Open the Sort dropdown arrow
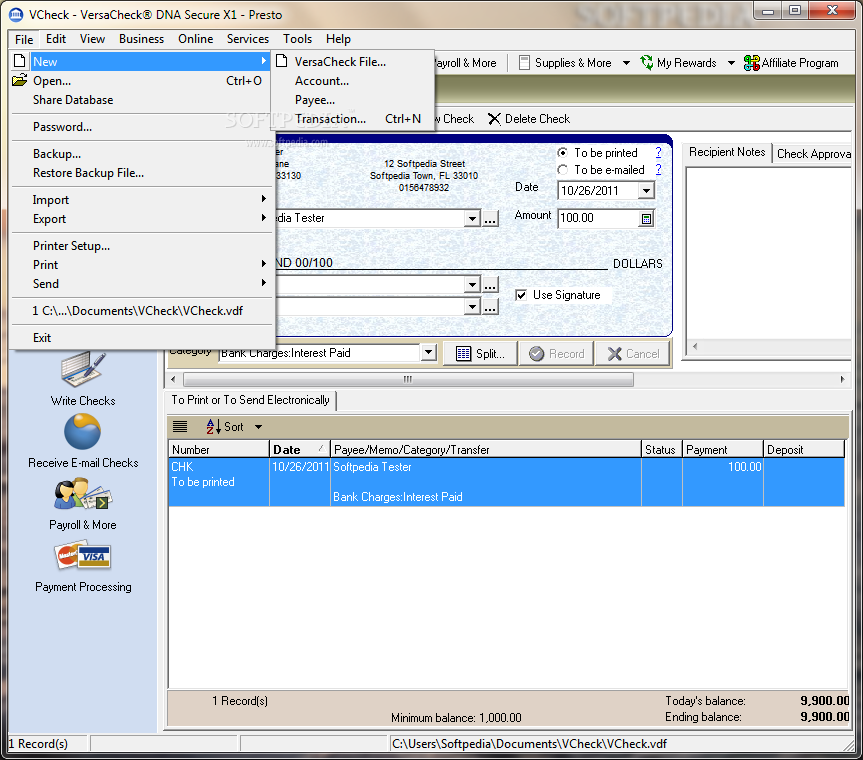 tap(258, 427)
